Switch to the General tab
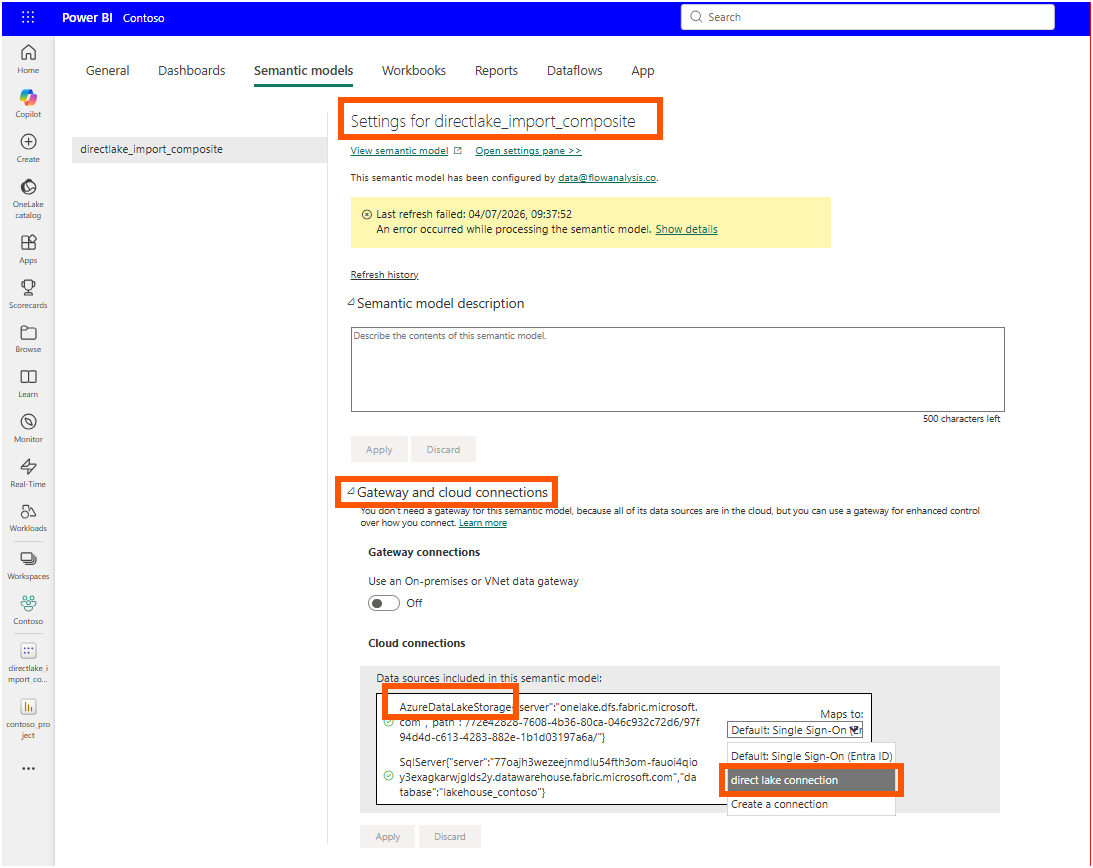The image size is (1093, 868). click(x=107, y=70)
